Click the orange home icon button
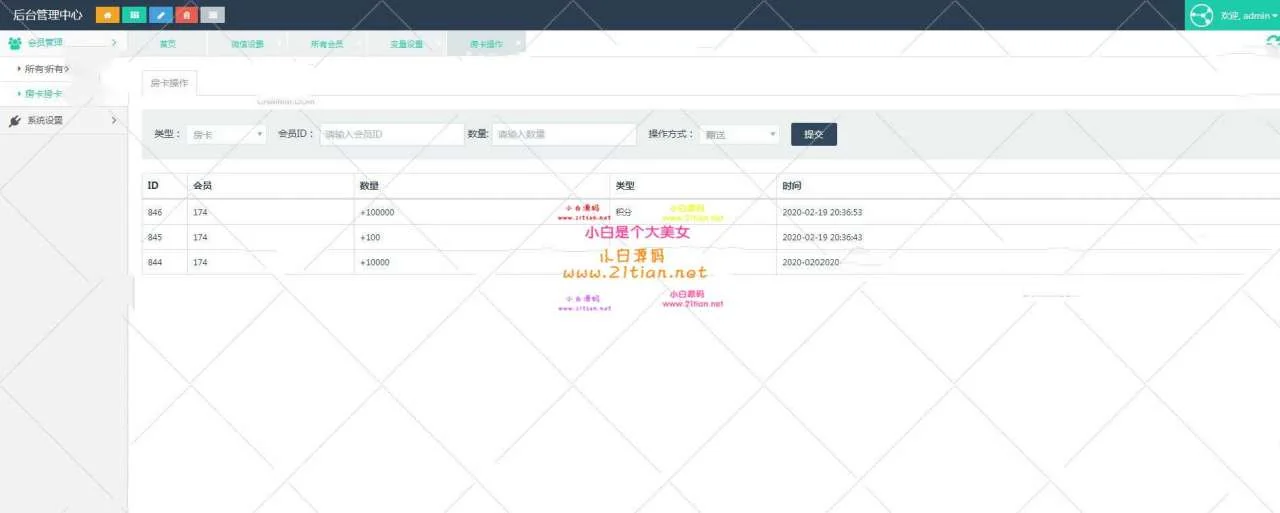This screenshot has height=513, width=1280. [x=107, y=15]
